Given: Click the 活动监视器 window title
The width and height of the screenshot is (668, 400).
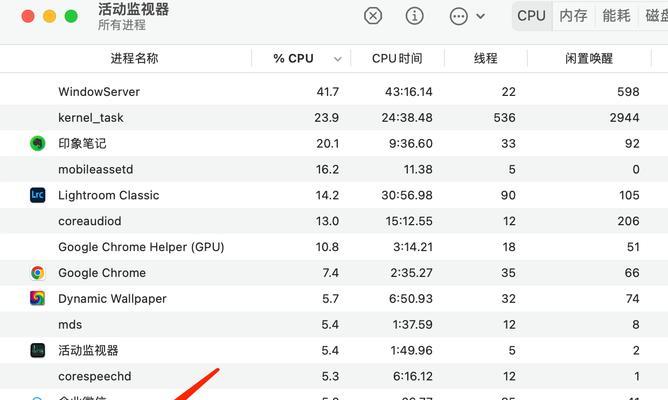Looking at the screenshot, I should [x=133, y=9].
